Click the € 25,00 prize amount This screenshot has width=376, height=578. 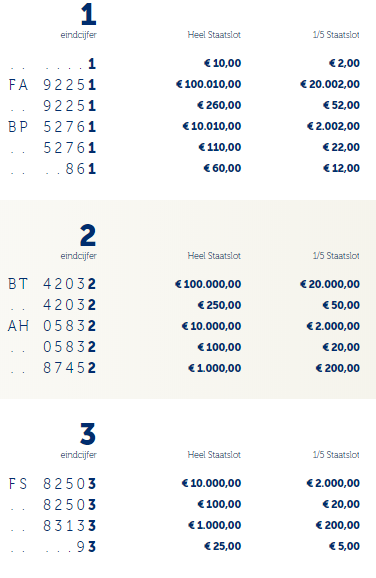click(223, 546)
